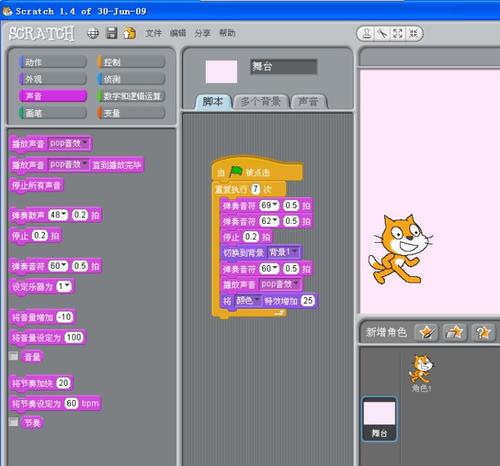Open pop音效 dropdown in 直到播放完毕 block

pyautogui.click(x=69, y=164)
